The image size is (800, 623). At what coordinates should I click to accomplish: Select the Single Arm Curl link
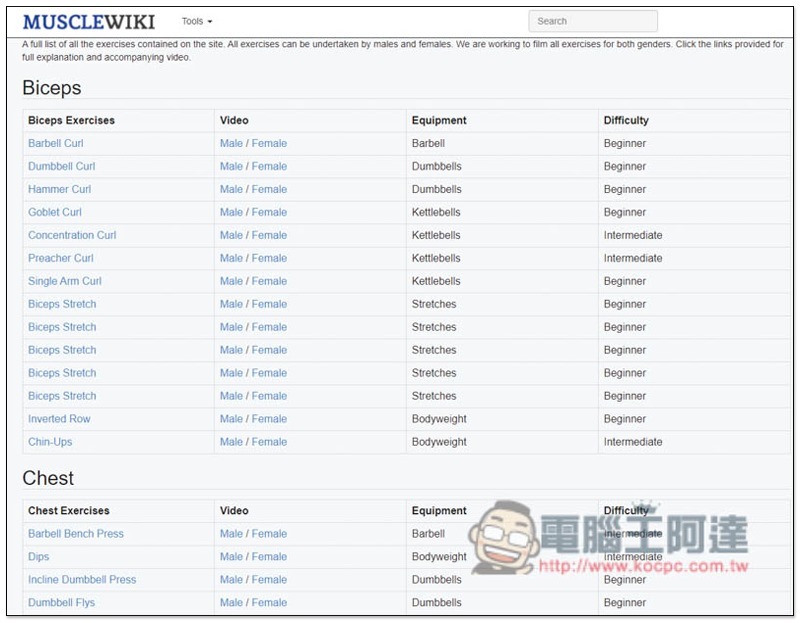click(65, 281)
